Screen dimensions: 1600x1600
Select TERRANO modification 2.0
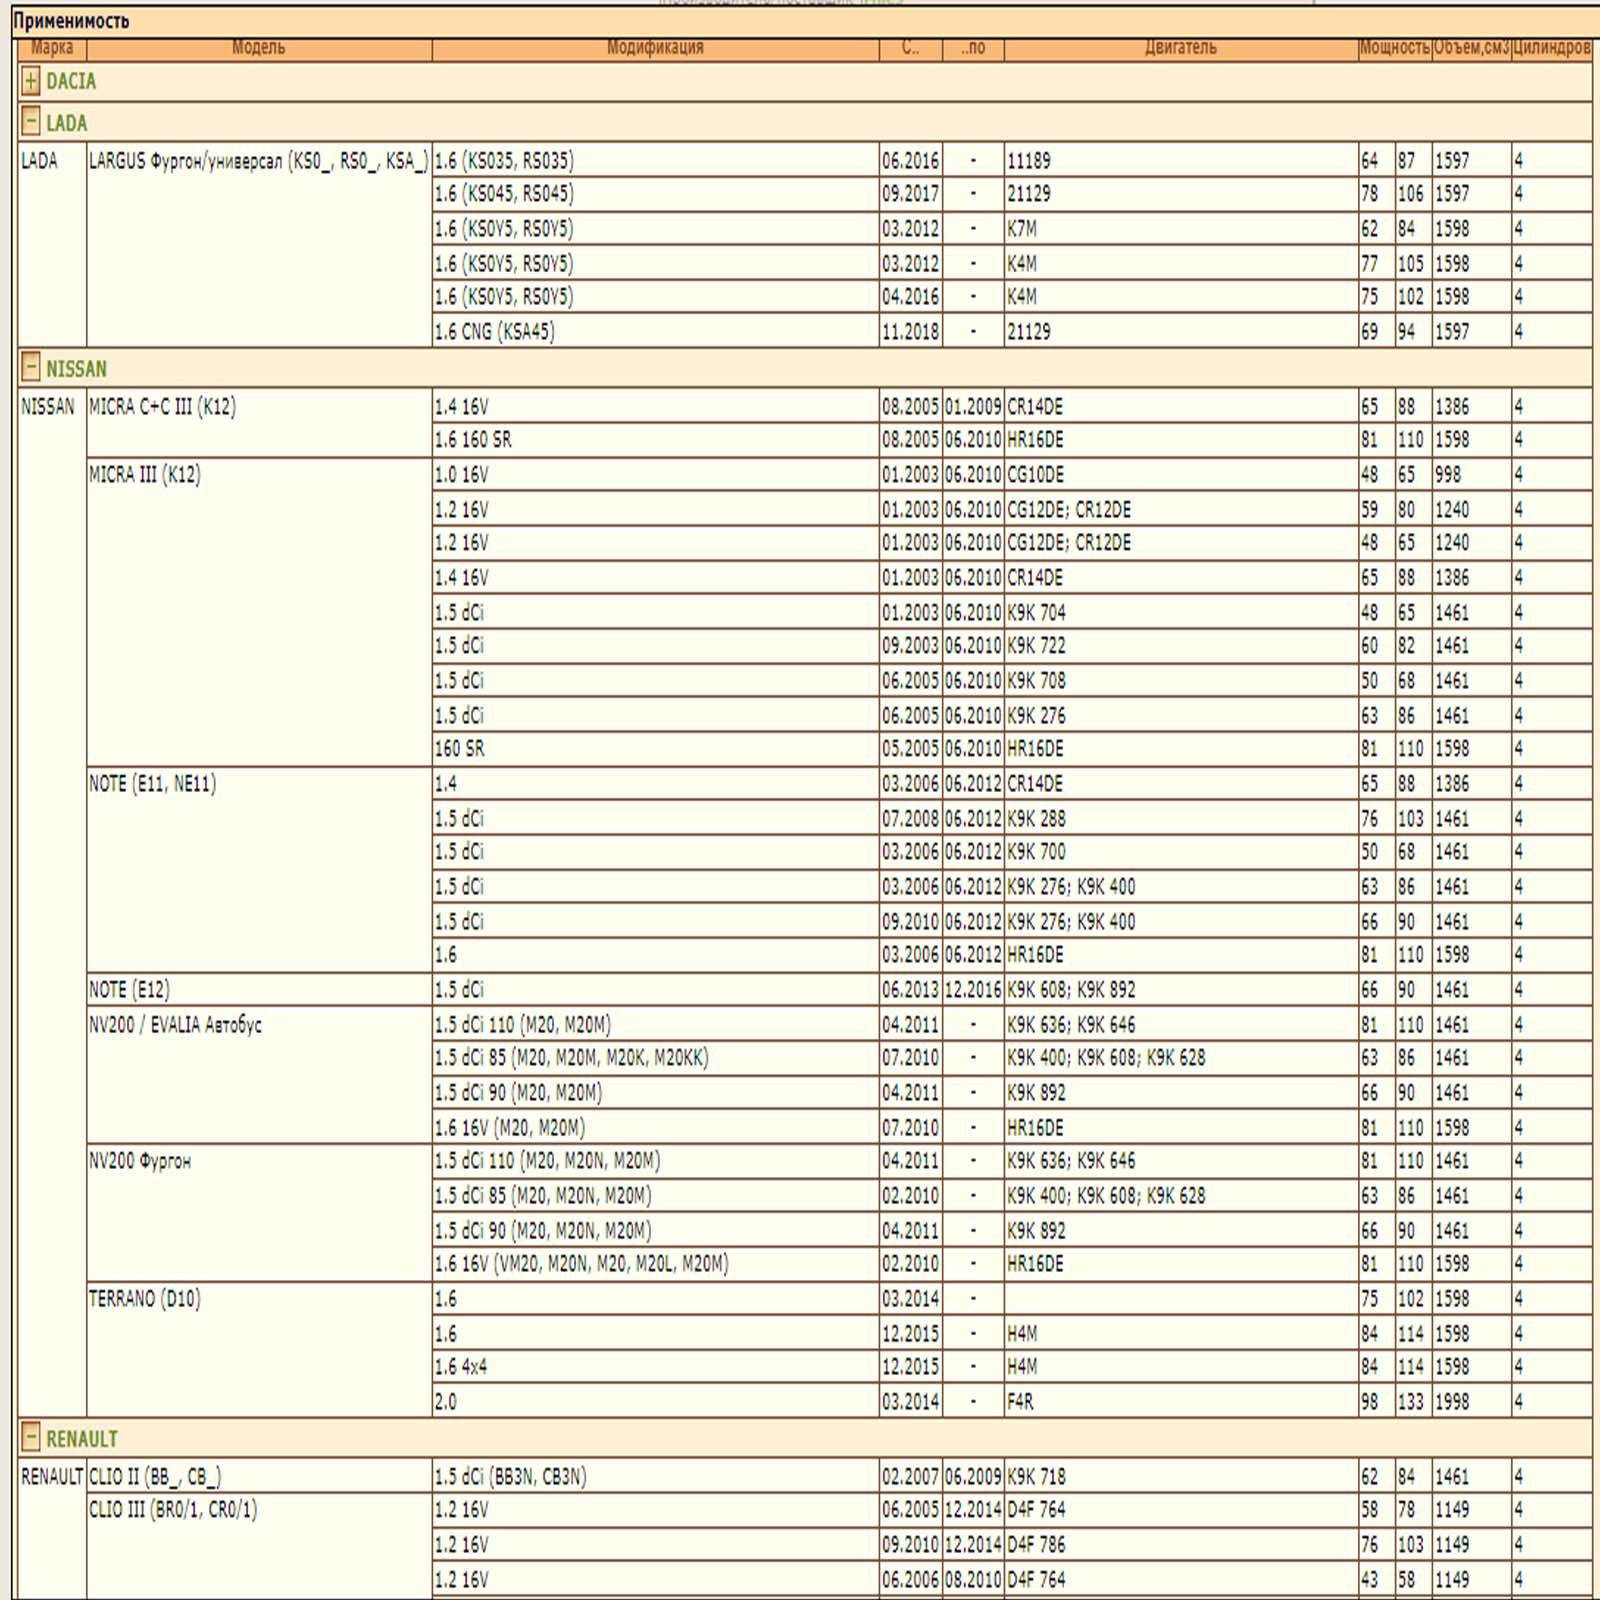tap(445, 1402)
